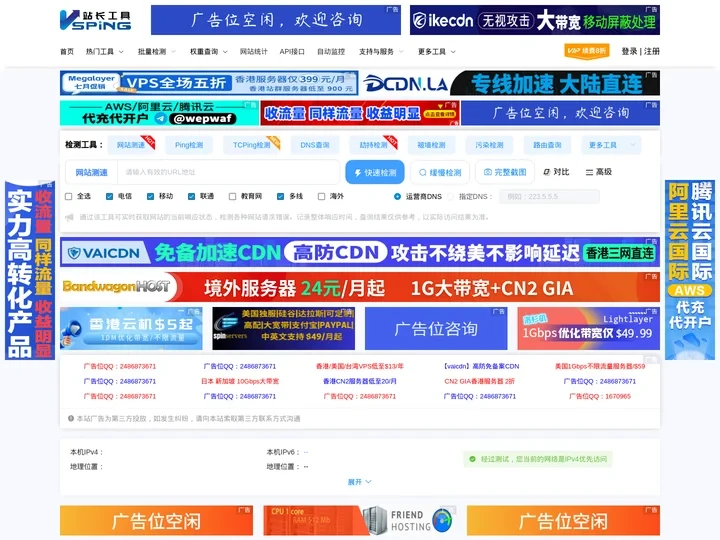
Task: Select the 劫持检测 tool tab
Action: click(x=373, y=145)
